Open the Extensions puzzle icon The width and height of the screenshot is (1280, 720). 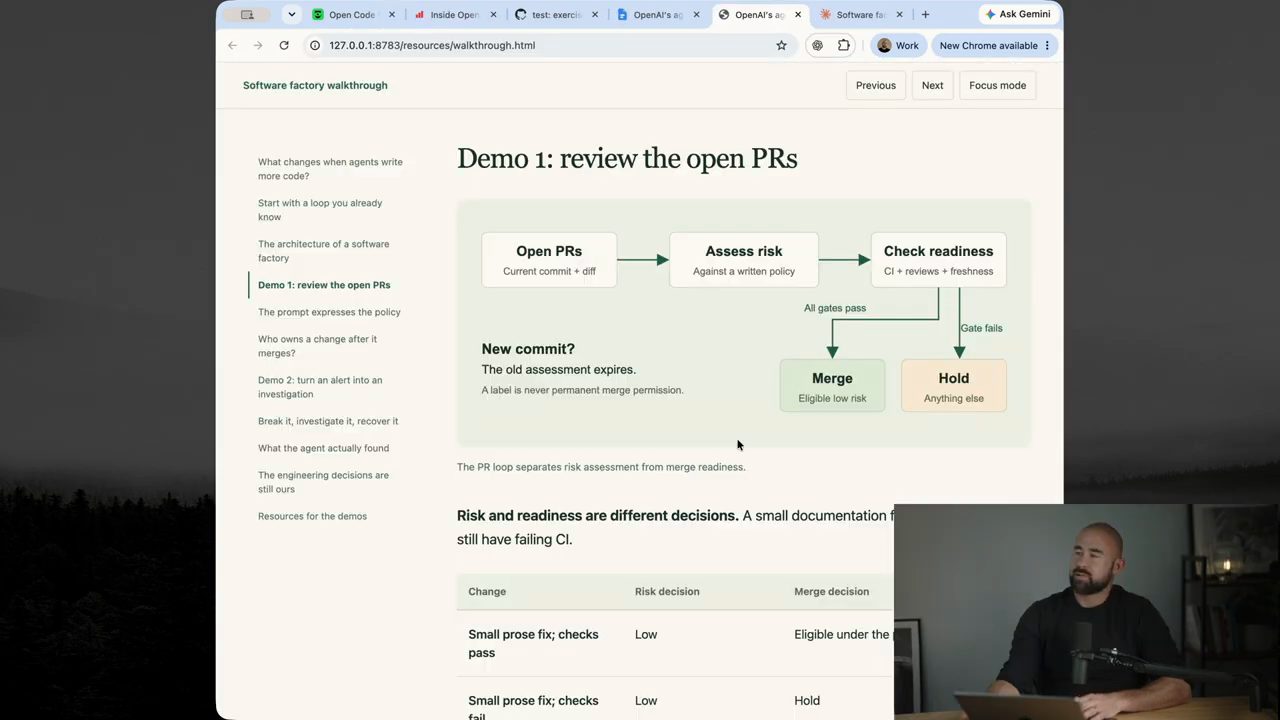(x=844, y=45)
